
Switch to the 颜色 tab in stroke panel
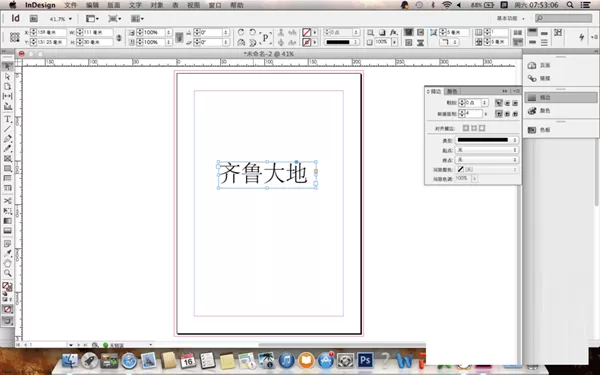452,91
